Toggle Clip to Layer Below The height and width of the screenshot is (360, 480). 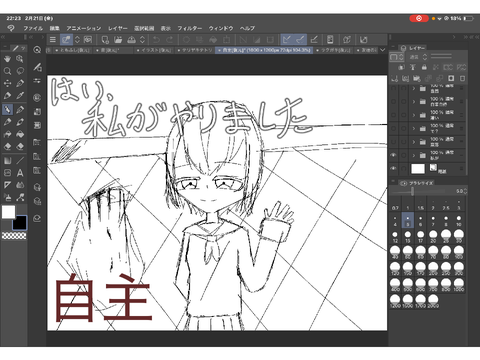click(x=401, y=67)
